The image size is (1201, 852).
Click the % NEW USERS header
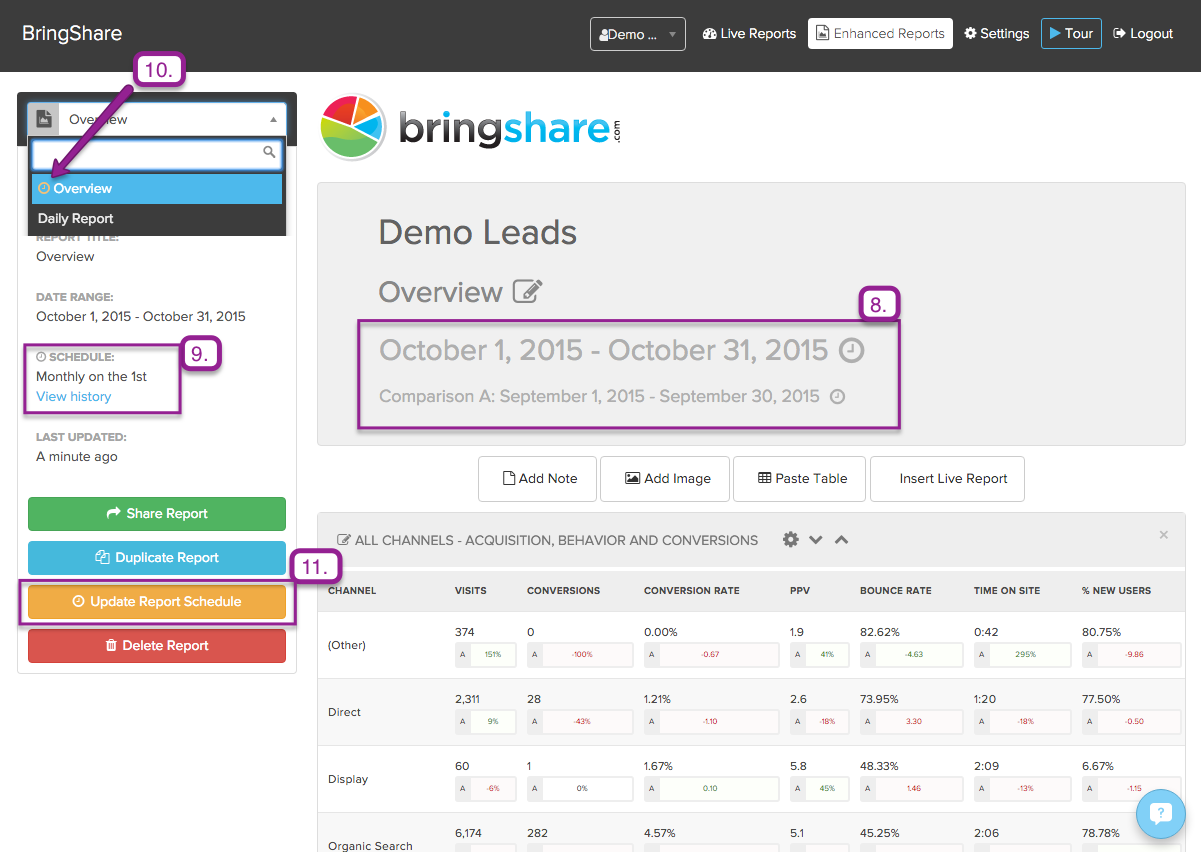[x=1117, y=591]
